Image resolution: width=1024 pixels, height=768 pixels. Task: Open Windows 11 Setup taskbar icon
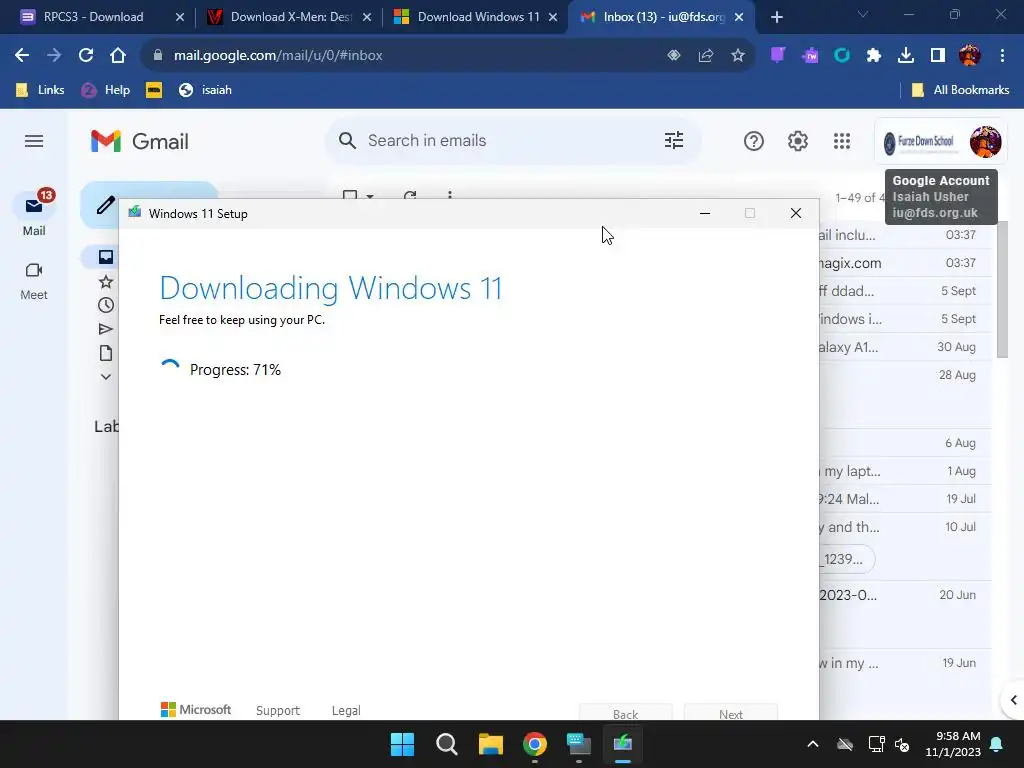click(623, 744)
